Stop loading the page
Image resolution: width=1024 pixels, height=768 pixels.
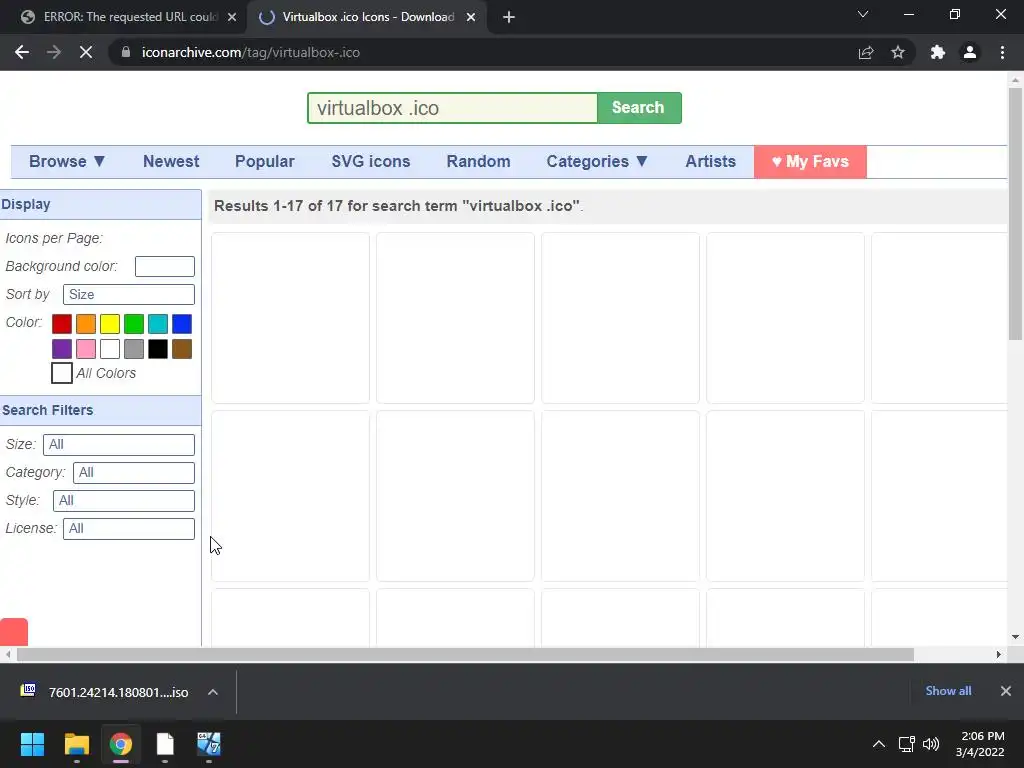86,52
